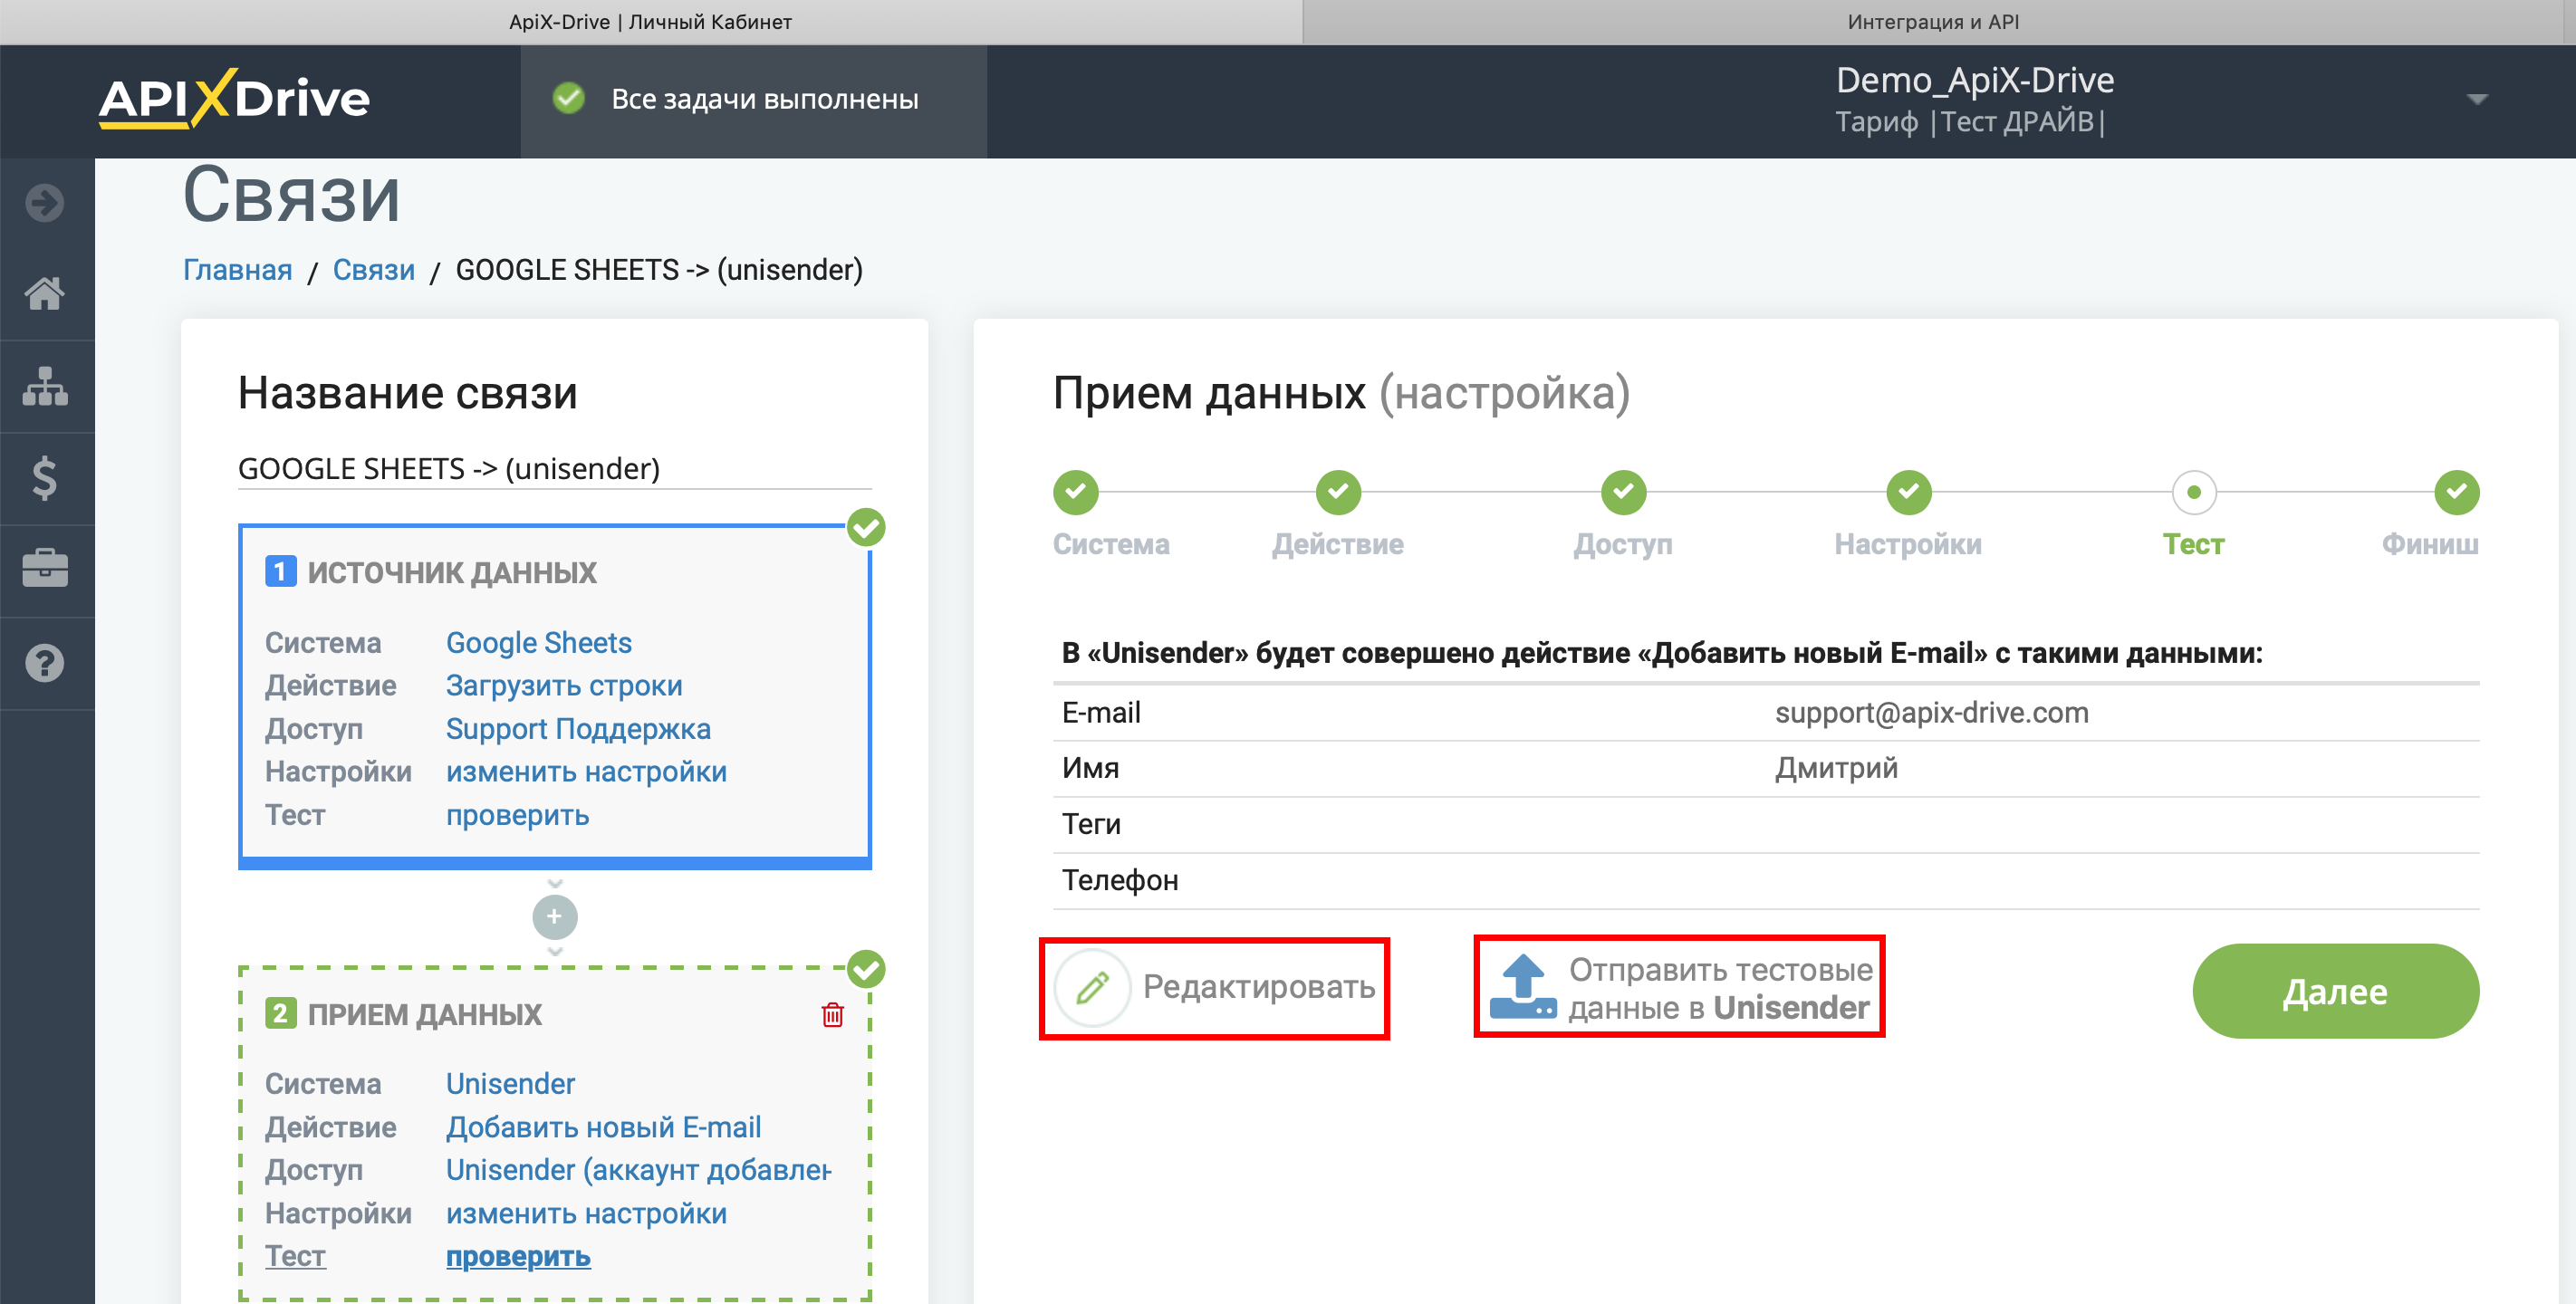Expand sidebar with the arrow icon
This screenshot has width=2576, height=1304.
[45, 203]
